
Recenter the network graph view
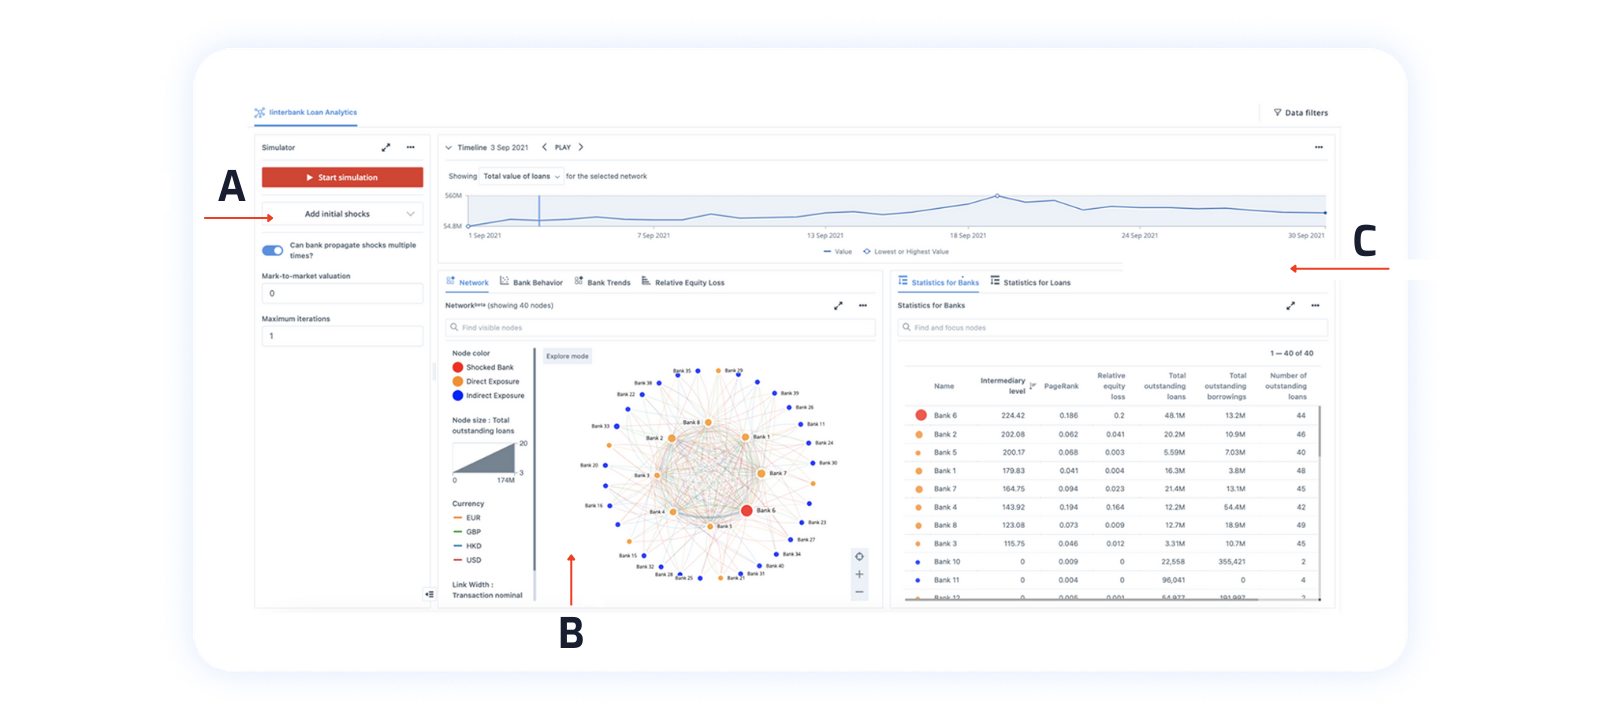[x=859, y=556]
